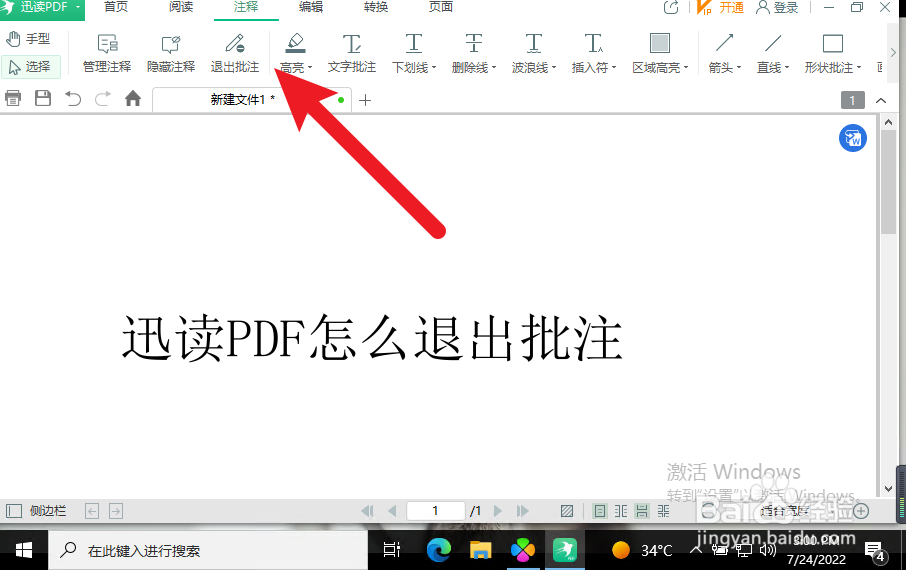Viewport: 906px width, 570px height.
Task: Expand the Line (直线) dropdown arrow
Action: (786, 68)
